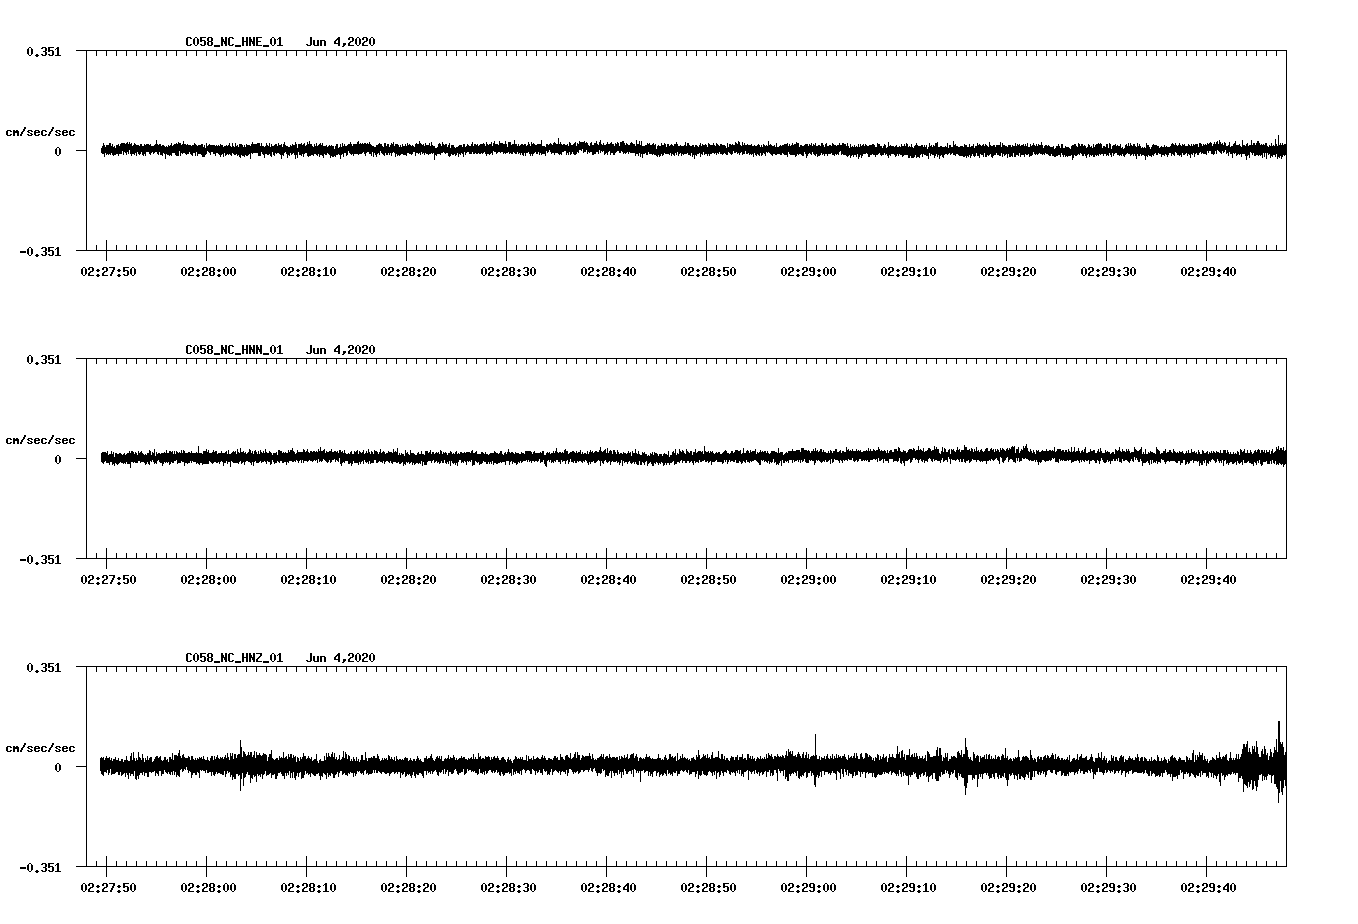This screenshot has height=924, width=1358.
Task: Click the 02:29:00 time label under HNZ plot
Action: (x=808, y=888)
